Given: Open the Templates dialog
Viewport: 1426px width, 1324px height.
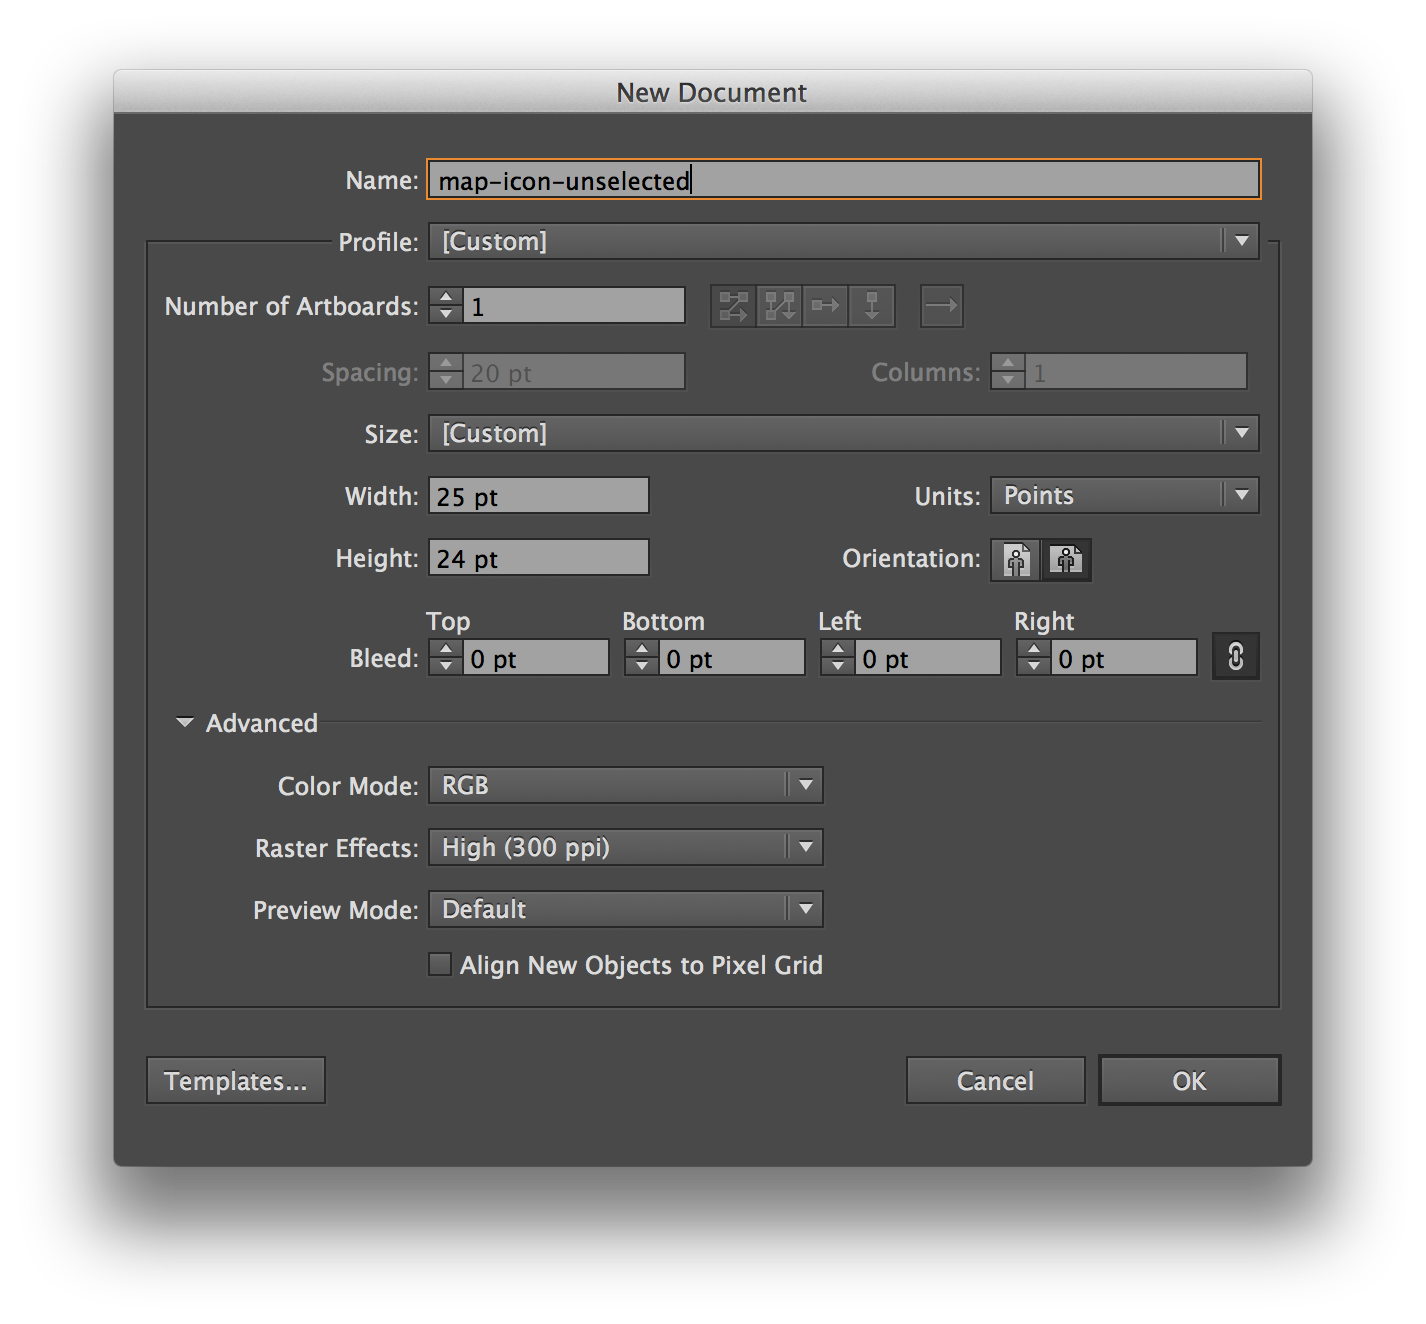Looking at the screenshot, I should click(x=235, y=1081).
